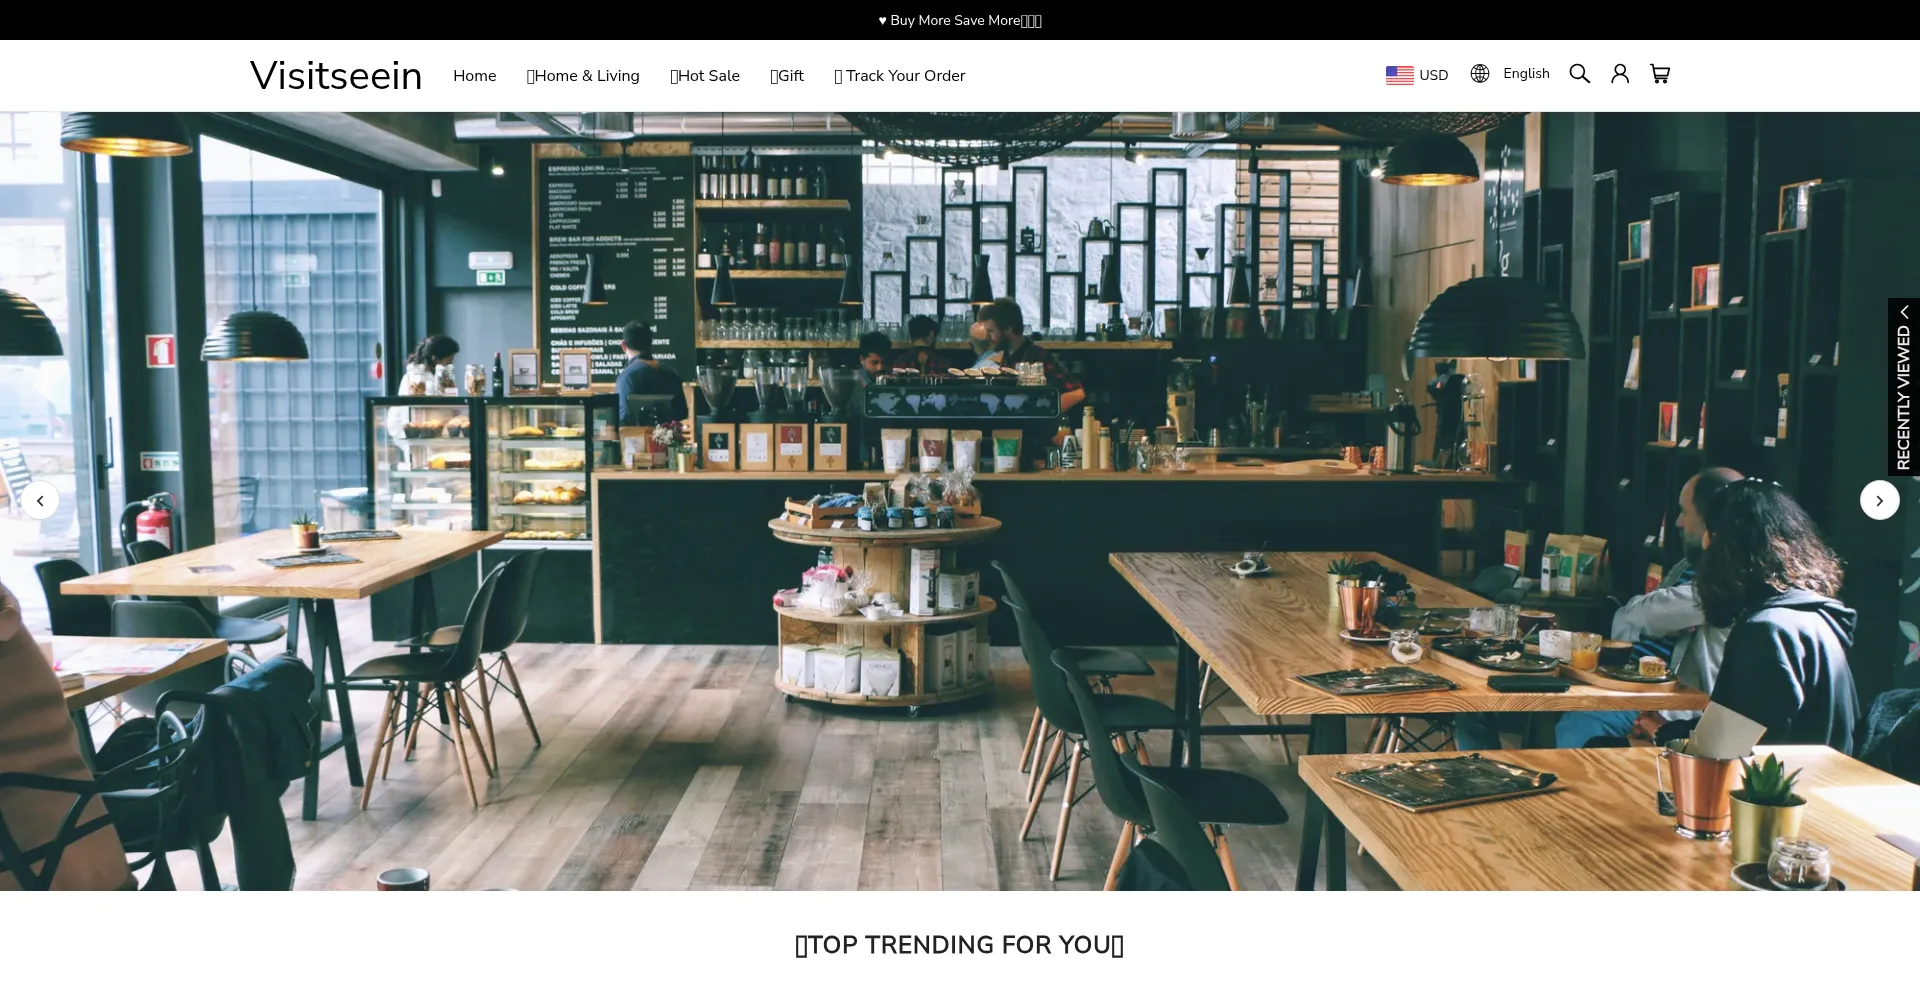The width and height of the screenshot is (1920, 993).
Task: Click the user account icon
Action: point(1620,74)
